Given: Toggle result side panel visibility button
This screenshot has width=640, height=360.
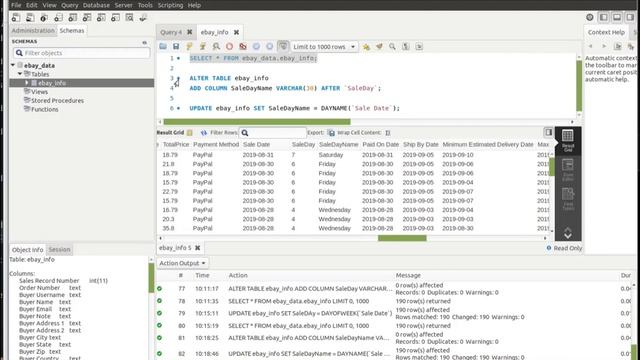Looking at the screenshot, I should 549,132.
